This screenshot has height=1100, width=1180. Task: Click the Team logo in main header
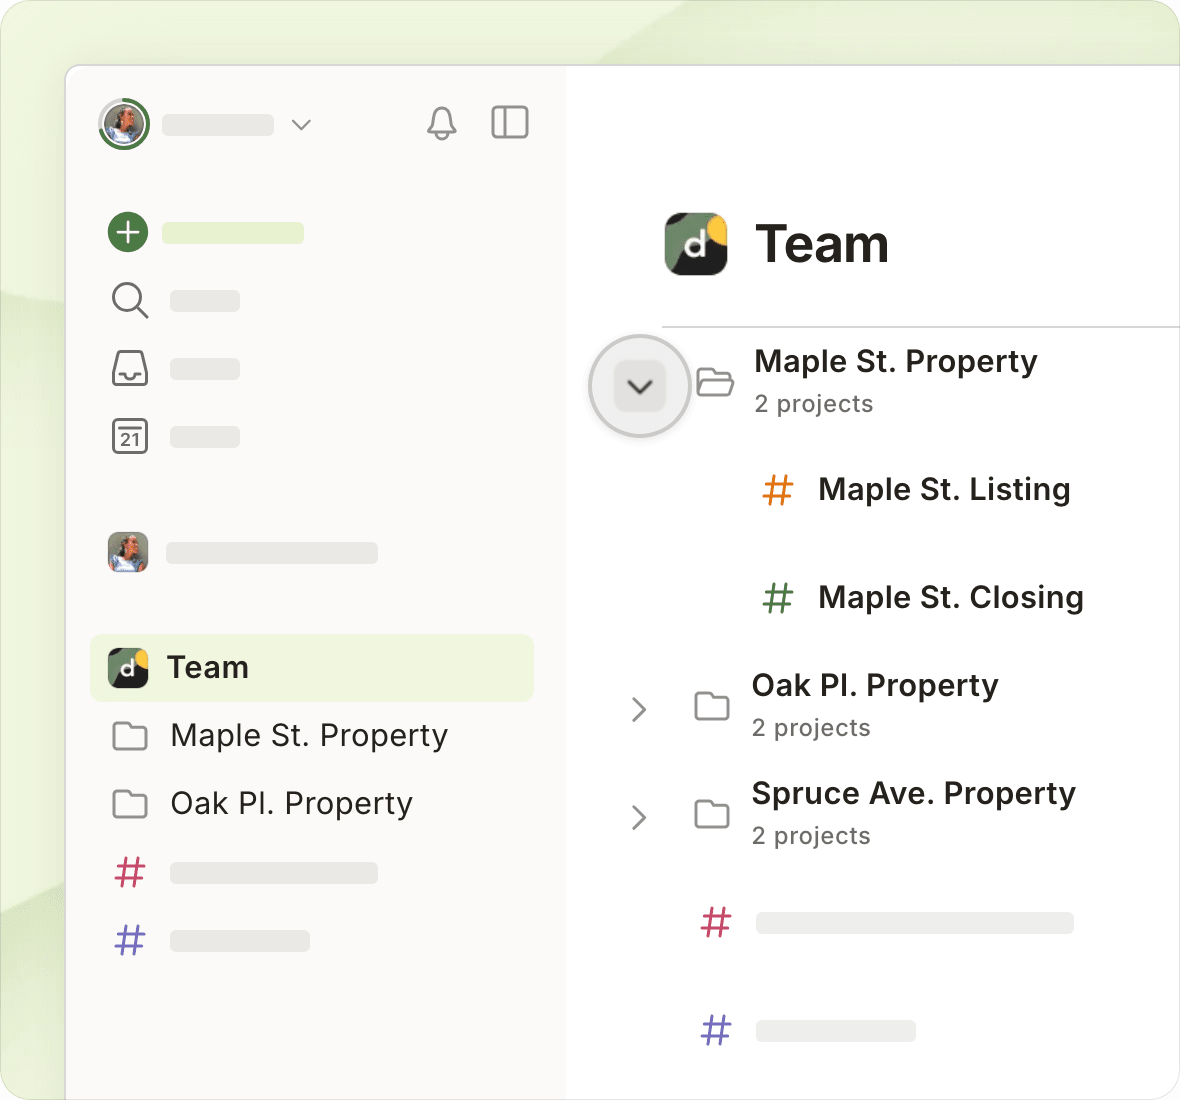(x=696, y=244)
